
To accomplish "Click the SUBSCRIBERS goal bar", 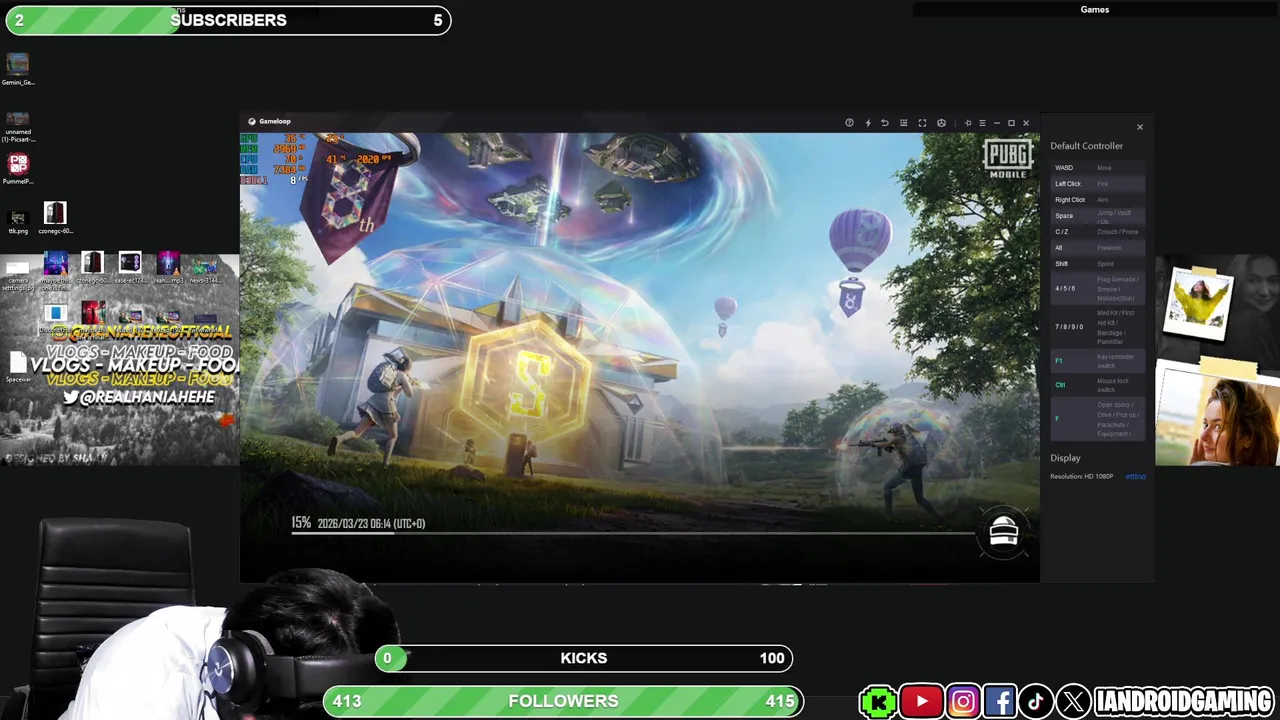I will (x=228, y=20).
